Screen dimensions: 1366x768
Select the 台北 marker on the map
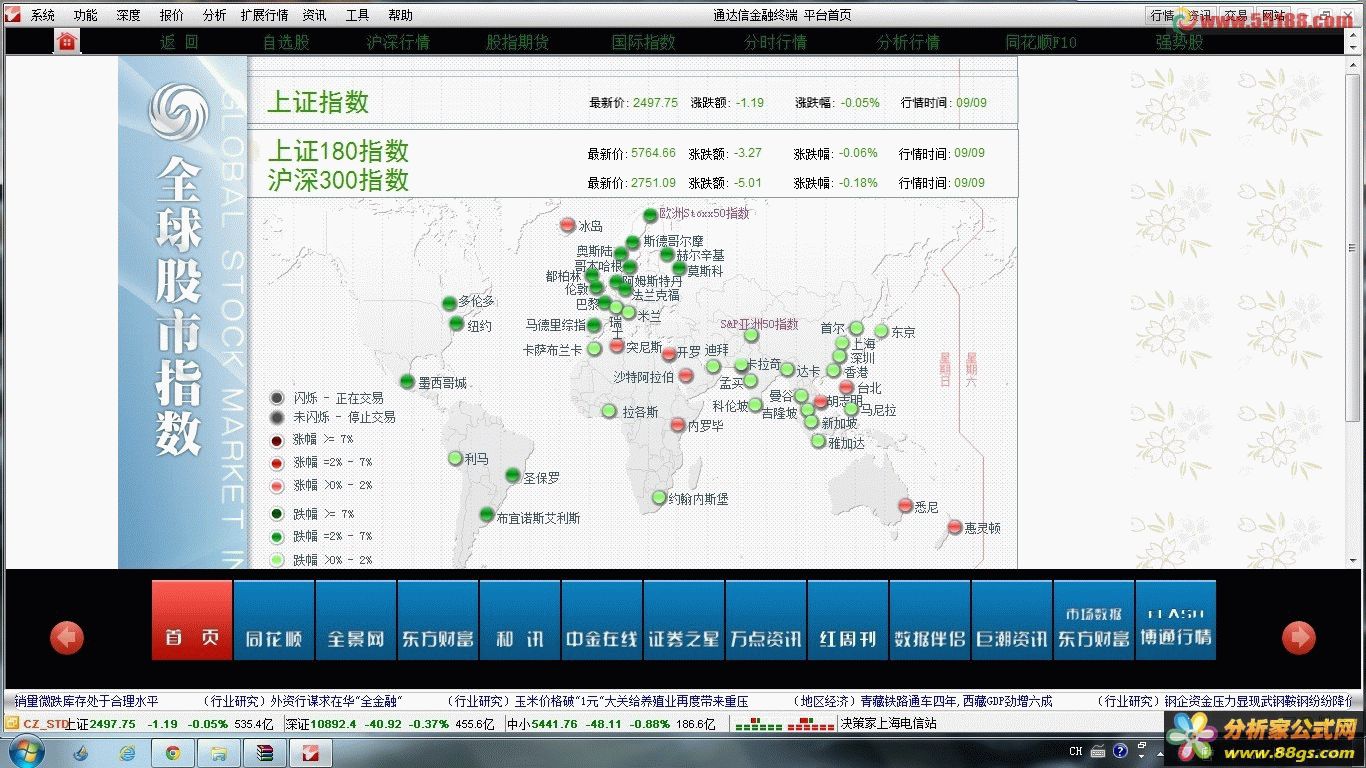(x=847, y=387)
